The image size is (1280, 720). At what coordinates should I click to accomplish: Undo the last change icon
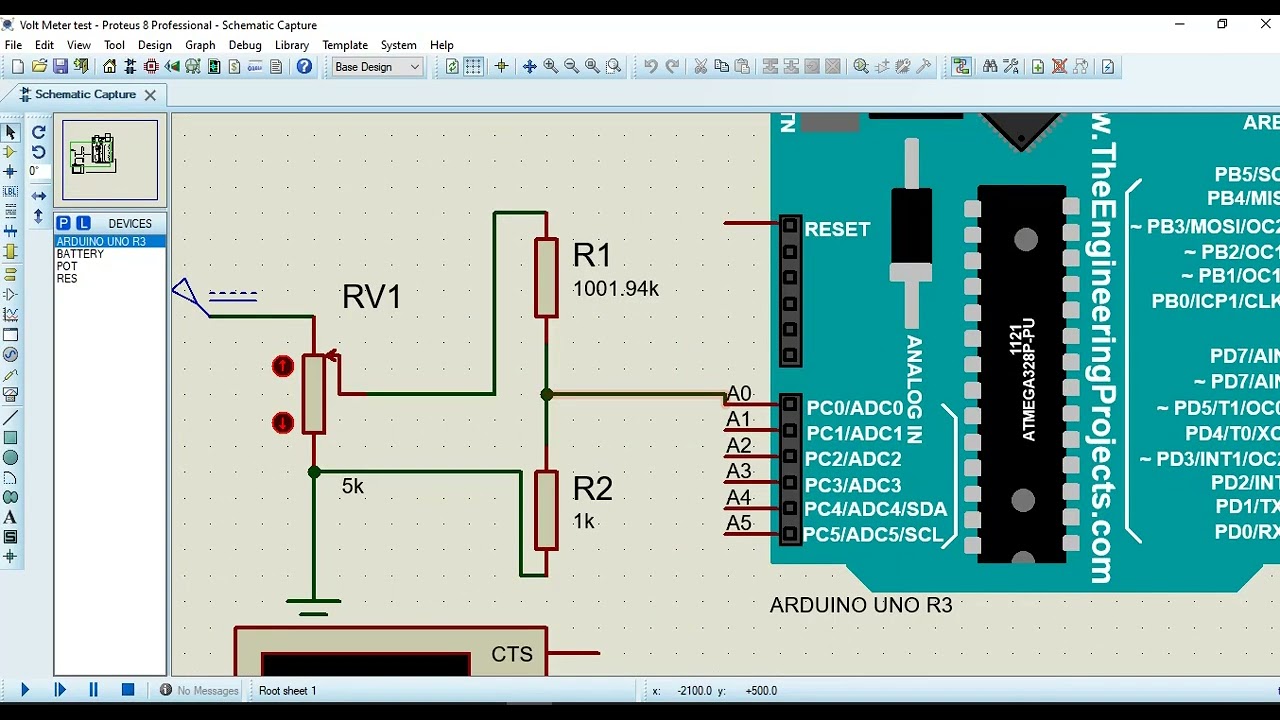point(651,67)
